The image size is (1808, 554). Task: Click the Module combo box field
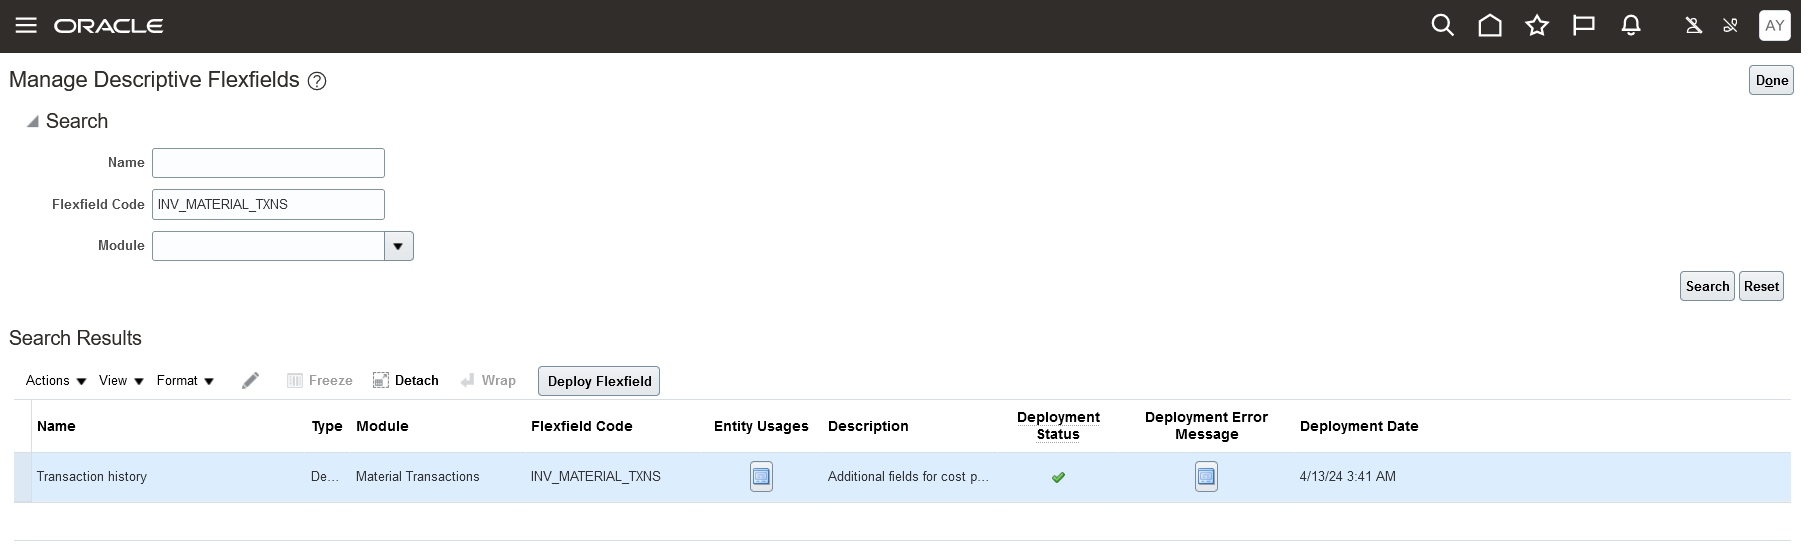pos(268,246)
